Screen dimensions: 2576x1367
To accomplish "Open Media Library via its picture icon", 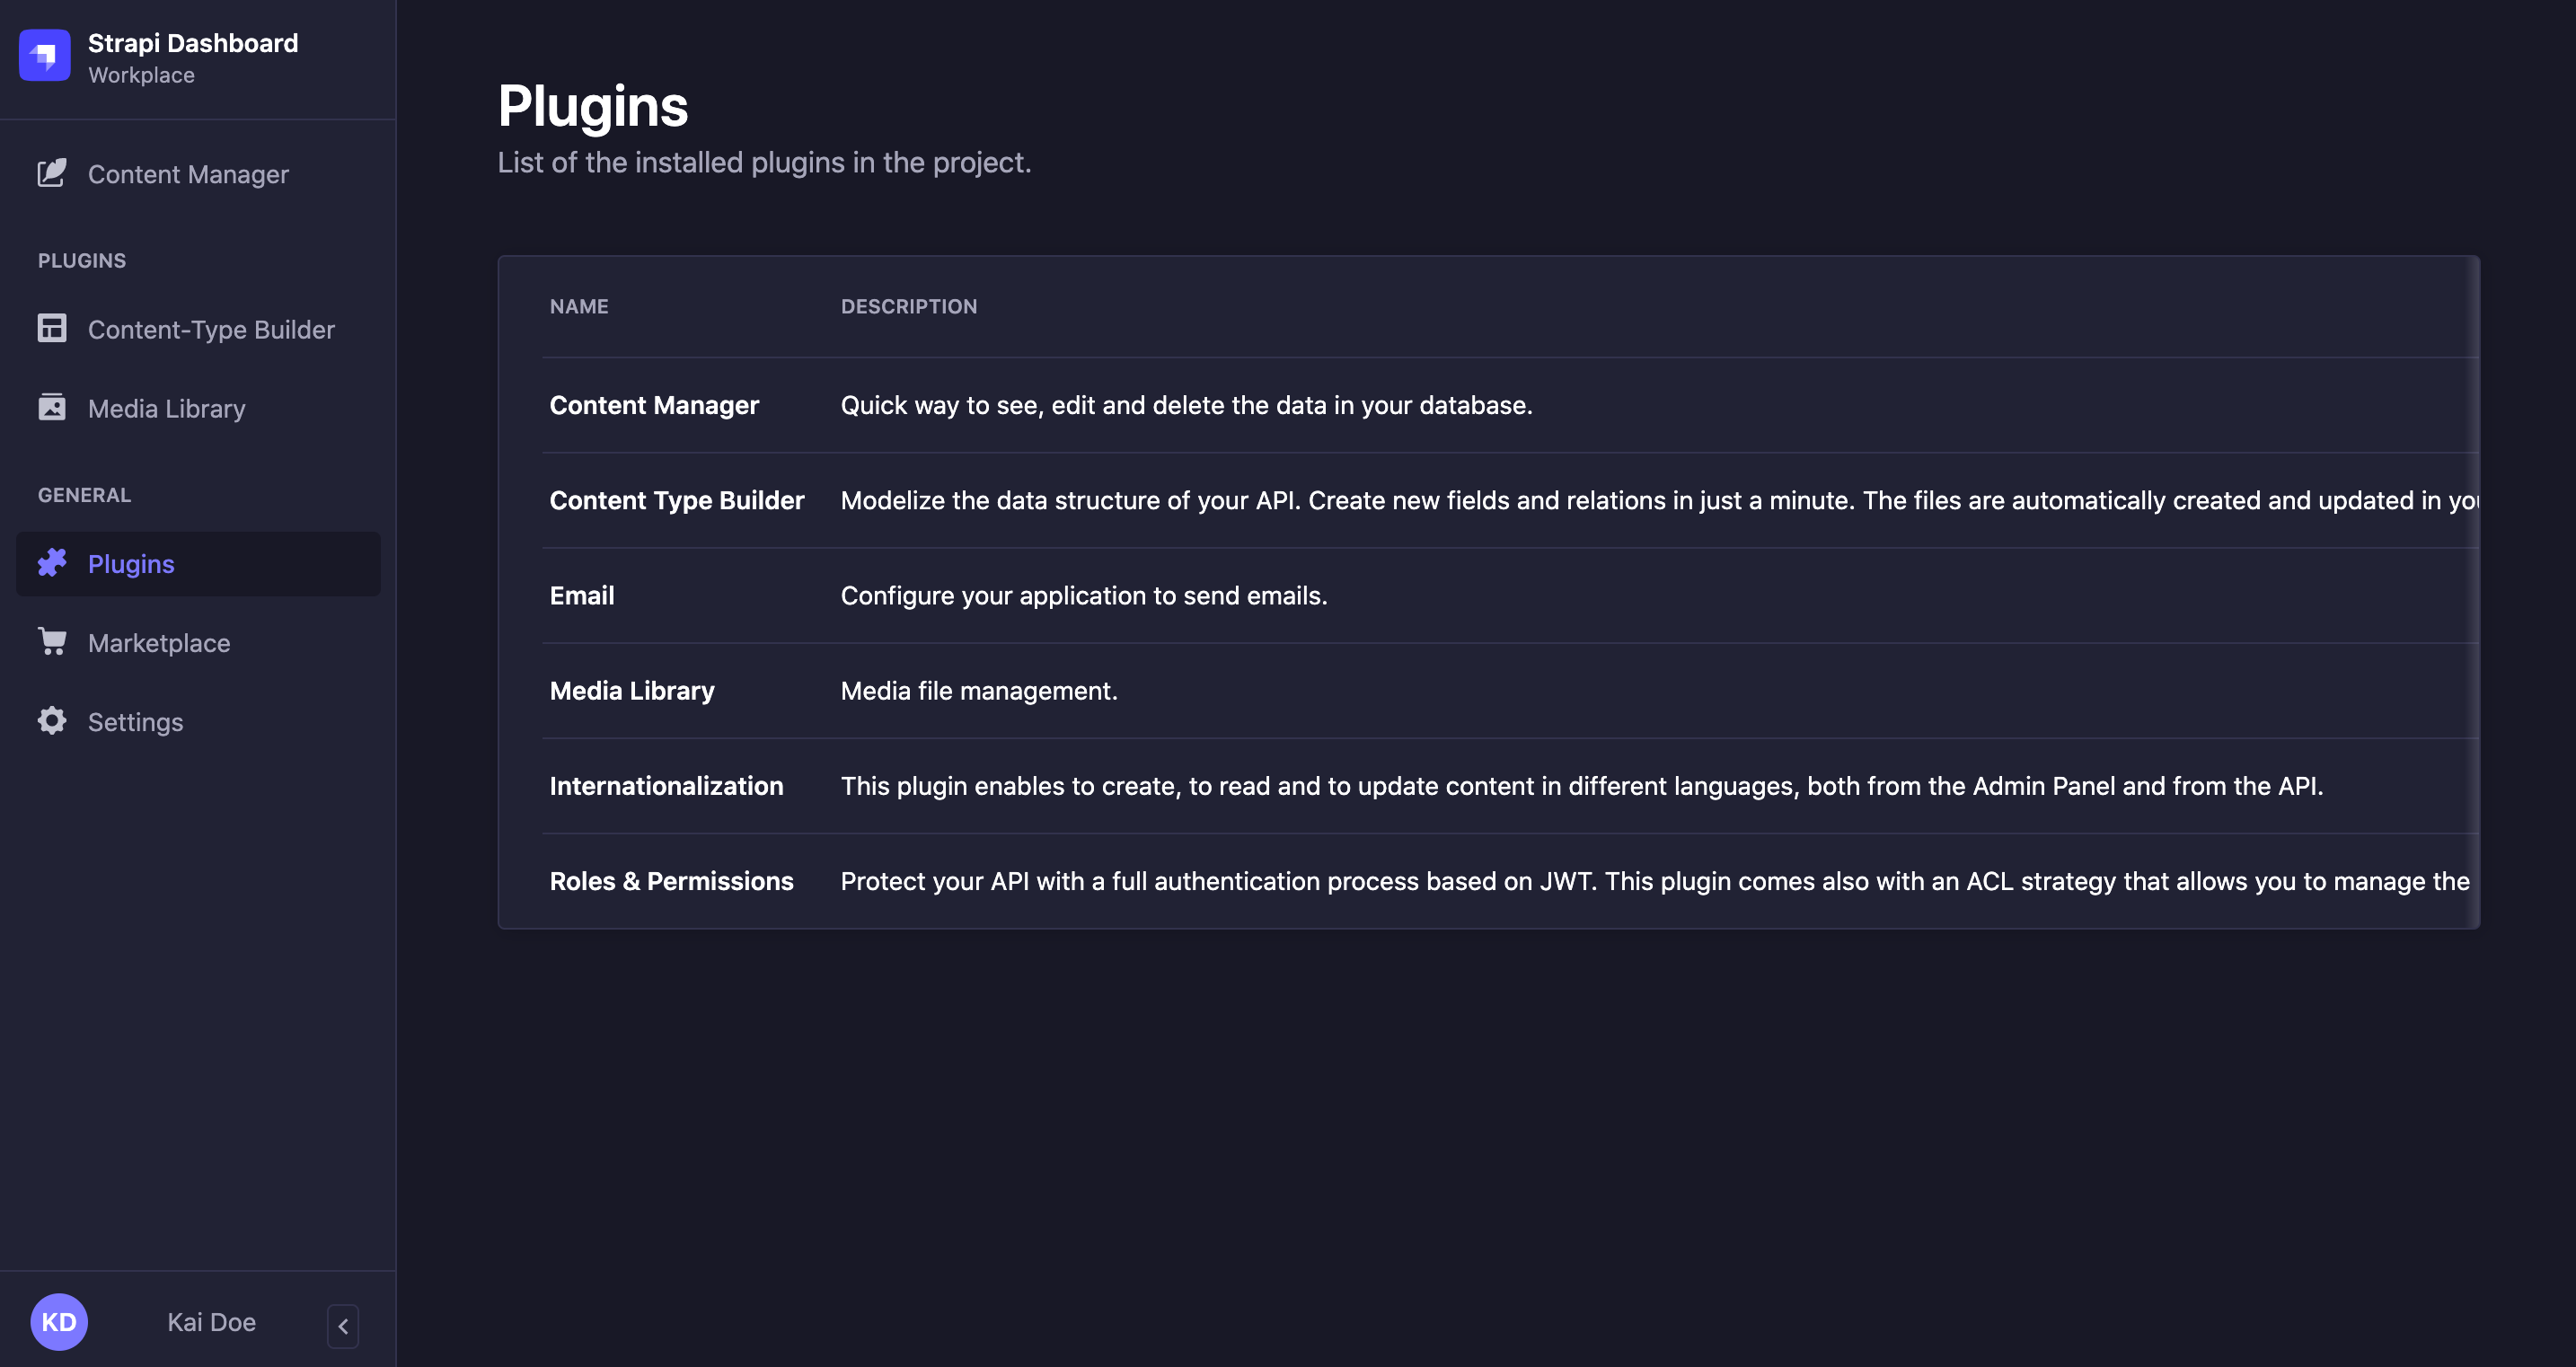I will pyautogui.click(x=52, y=407).
